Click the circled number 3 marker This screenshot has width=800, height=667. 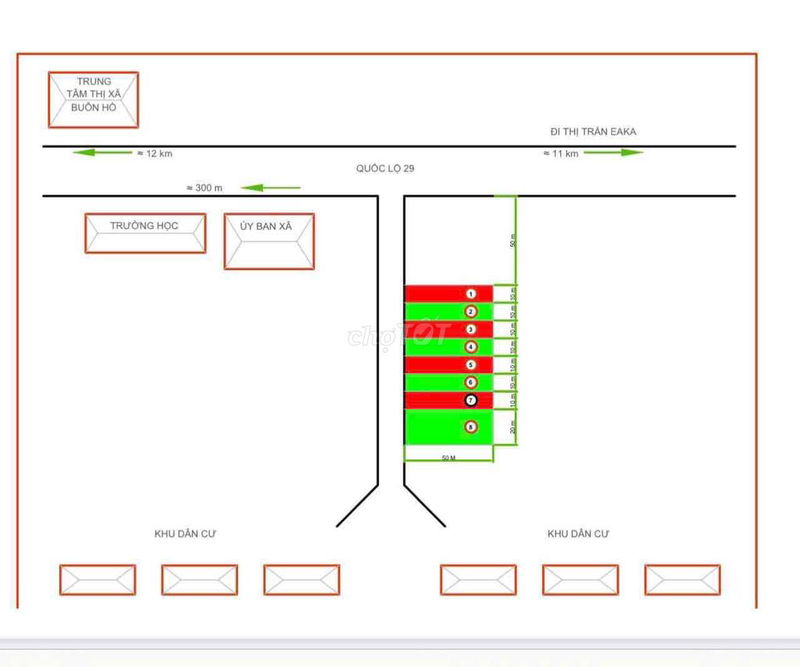coord(471,329)
